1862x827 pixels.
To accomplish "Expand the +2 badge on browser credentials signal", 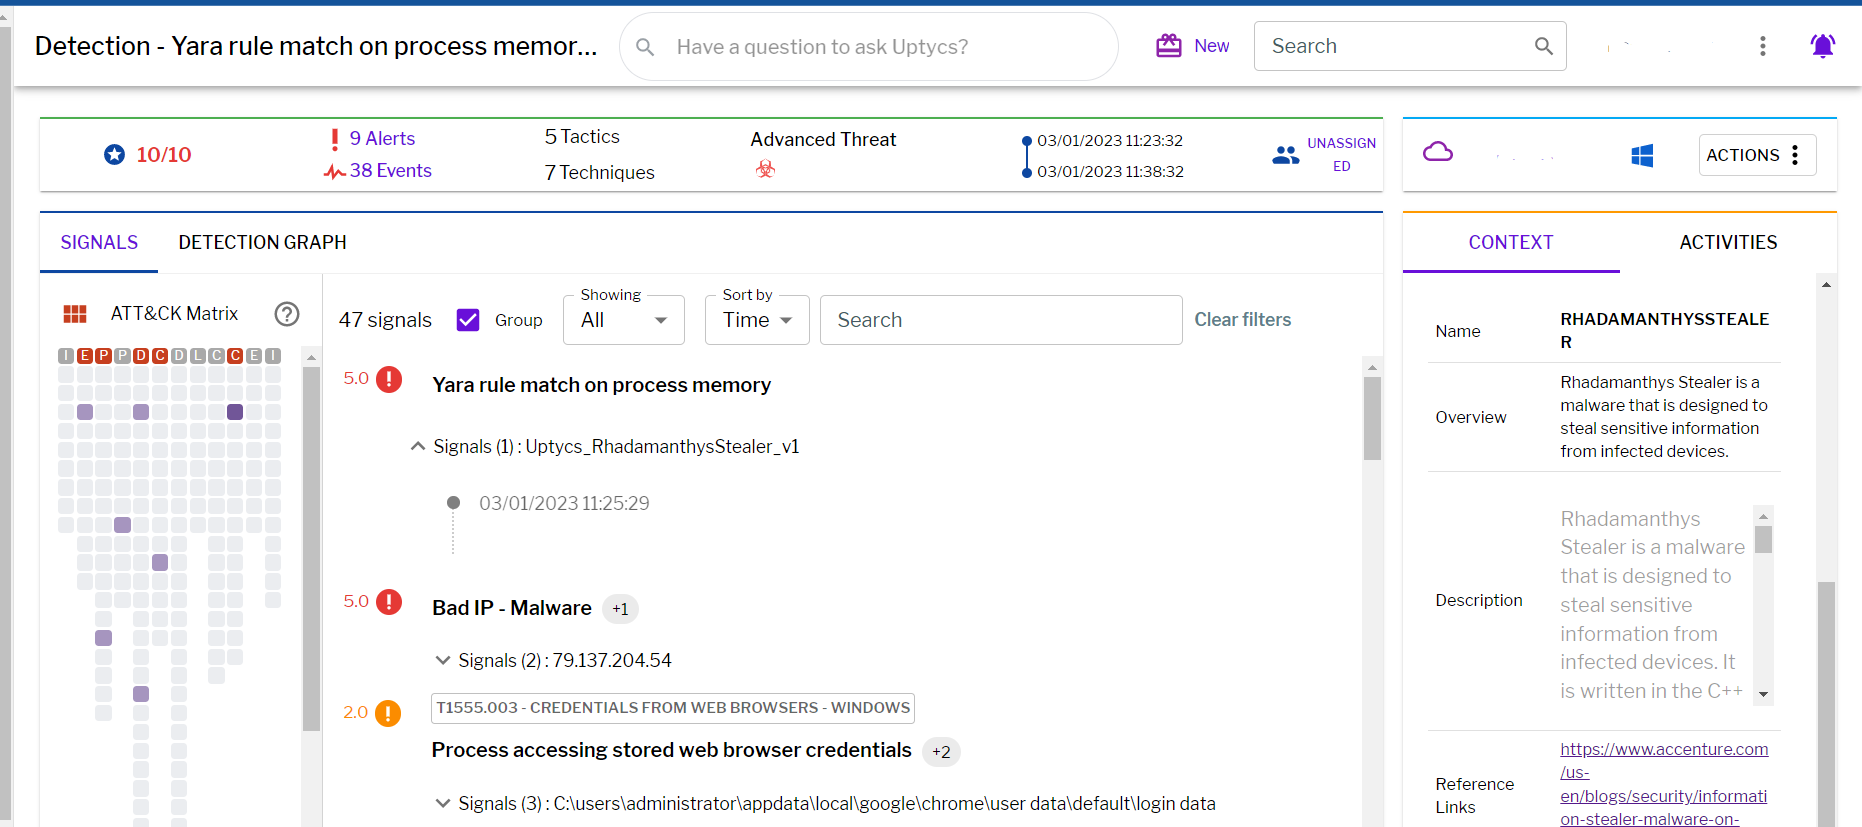I will [941, 752].
